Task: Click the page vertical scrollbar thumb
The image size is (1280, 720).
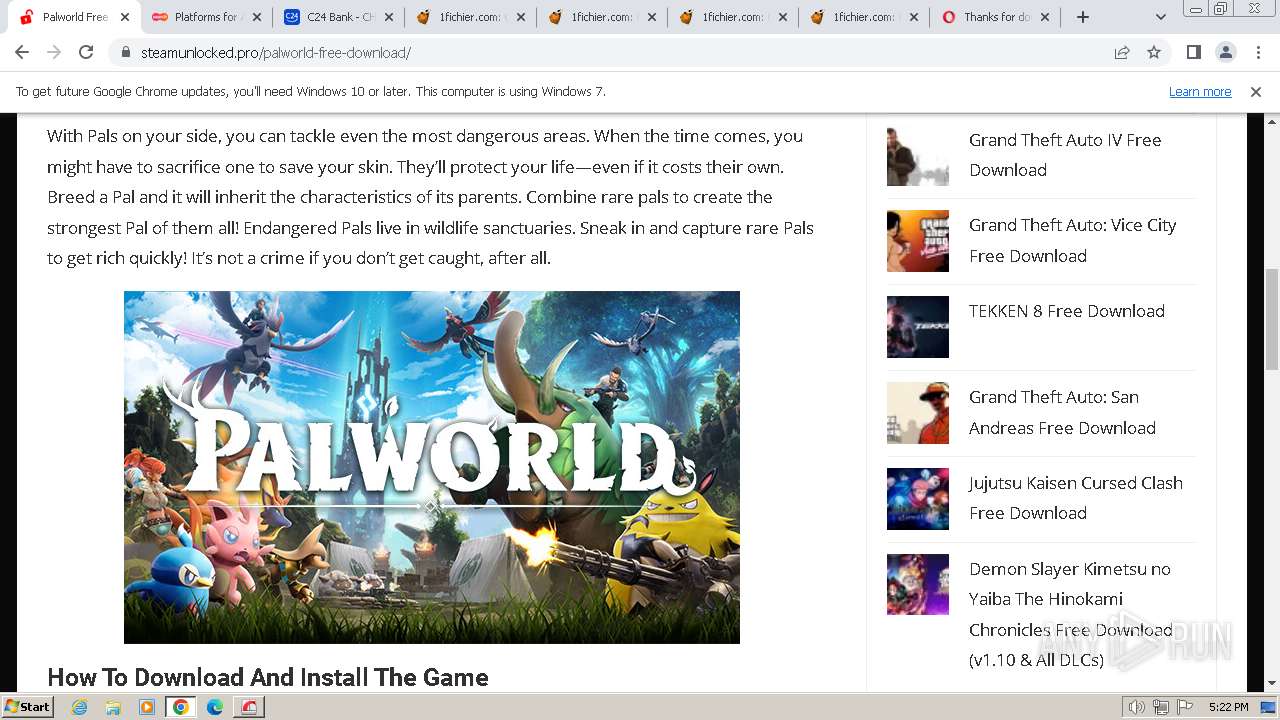Action: click(1272, 319)
